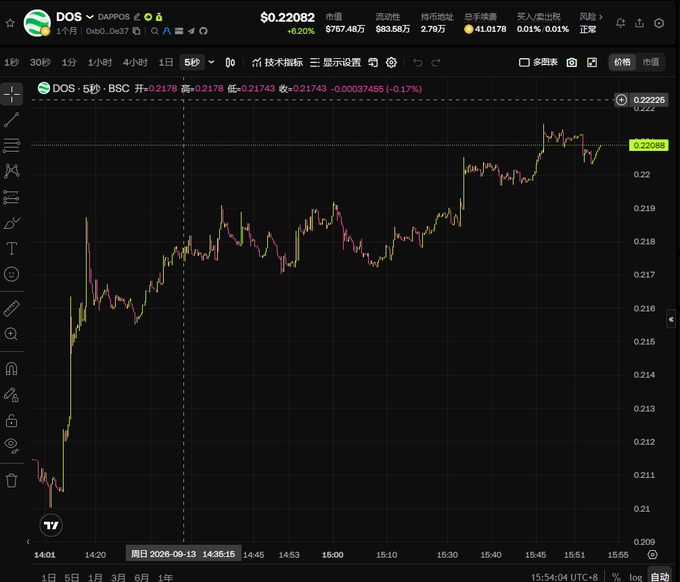
Task: Select the crosshair cursor tool
Action: pyautogui.click(x=12, y=94)
